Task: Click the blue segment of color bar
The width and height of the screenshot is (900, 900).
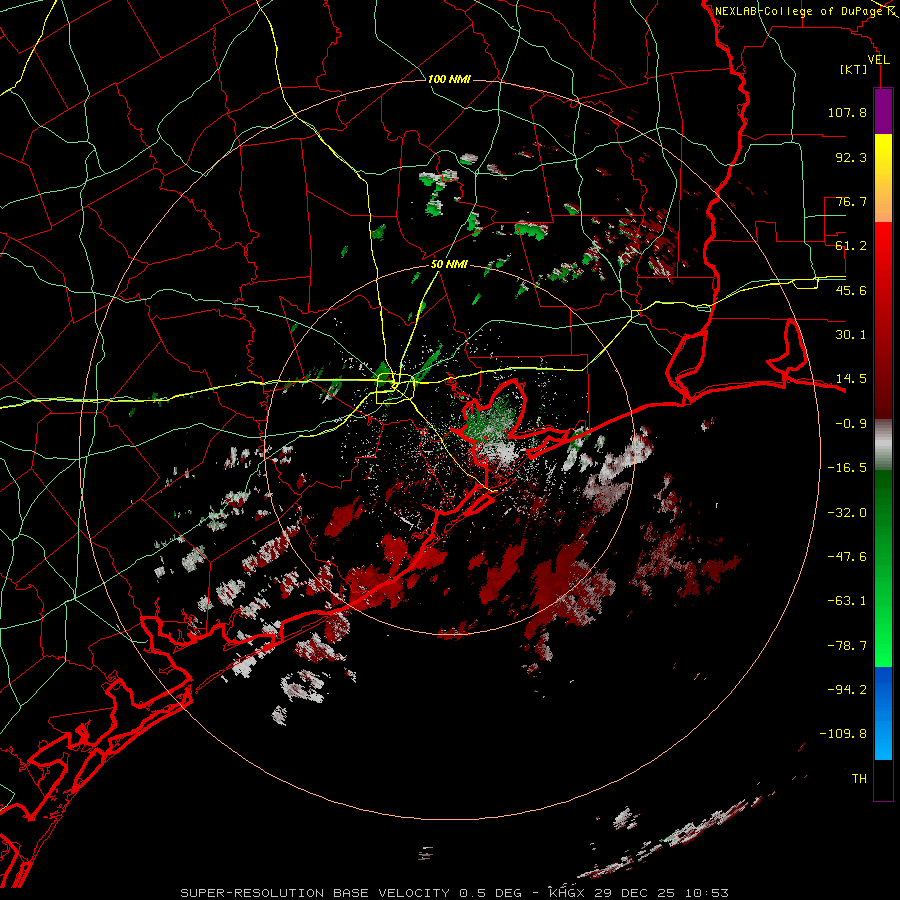Action: click(883, 713)
